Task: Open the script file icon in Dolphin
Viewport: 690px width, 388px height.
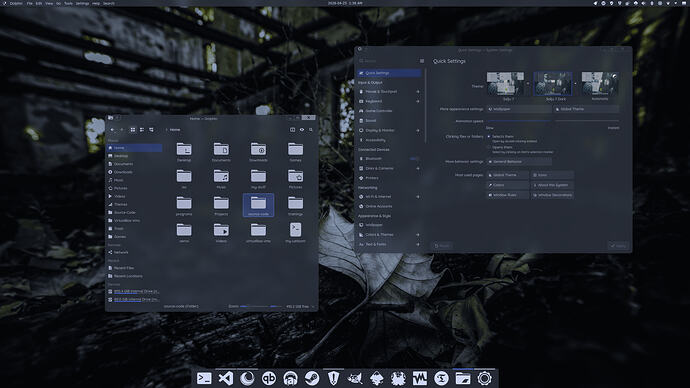Action: [295, 230]
